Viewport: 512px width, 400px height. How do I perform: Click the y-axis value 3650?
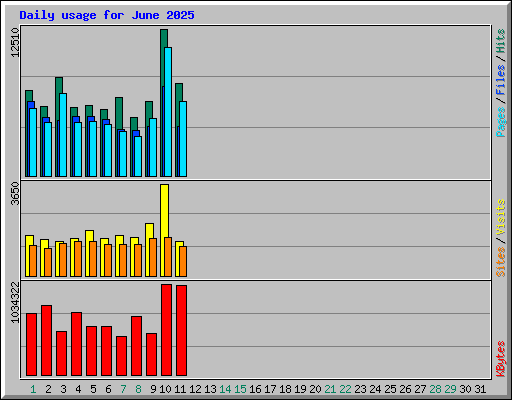pyautogui.click(x=15, y=194)
